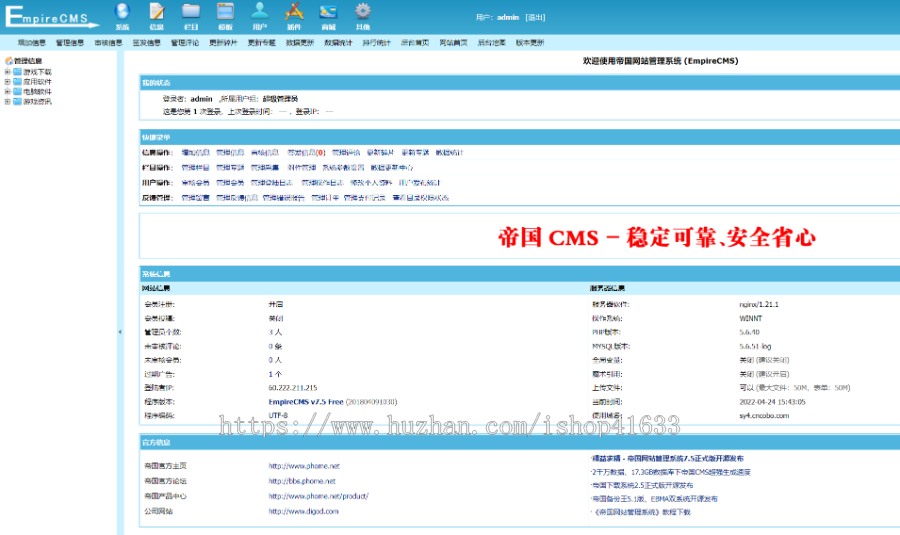This screenshot has height=535, width=900.
Task: Click the EmpireCMS v7.5 Free version link
Action: tap(306, 402)
